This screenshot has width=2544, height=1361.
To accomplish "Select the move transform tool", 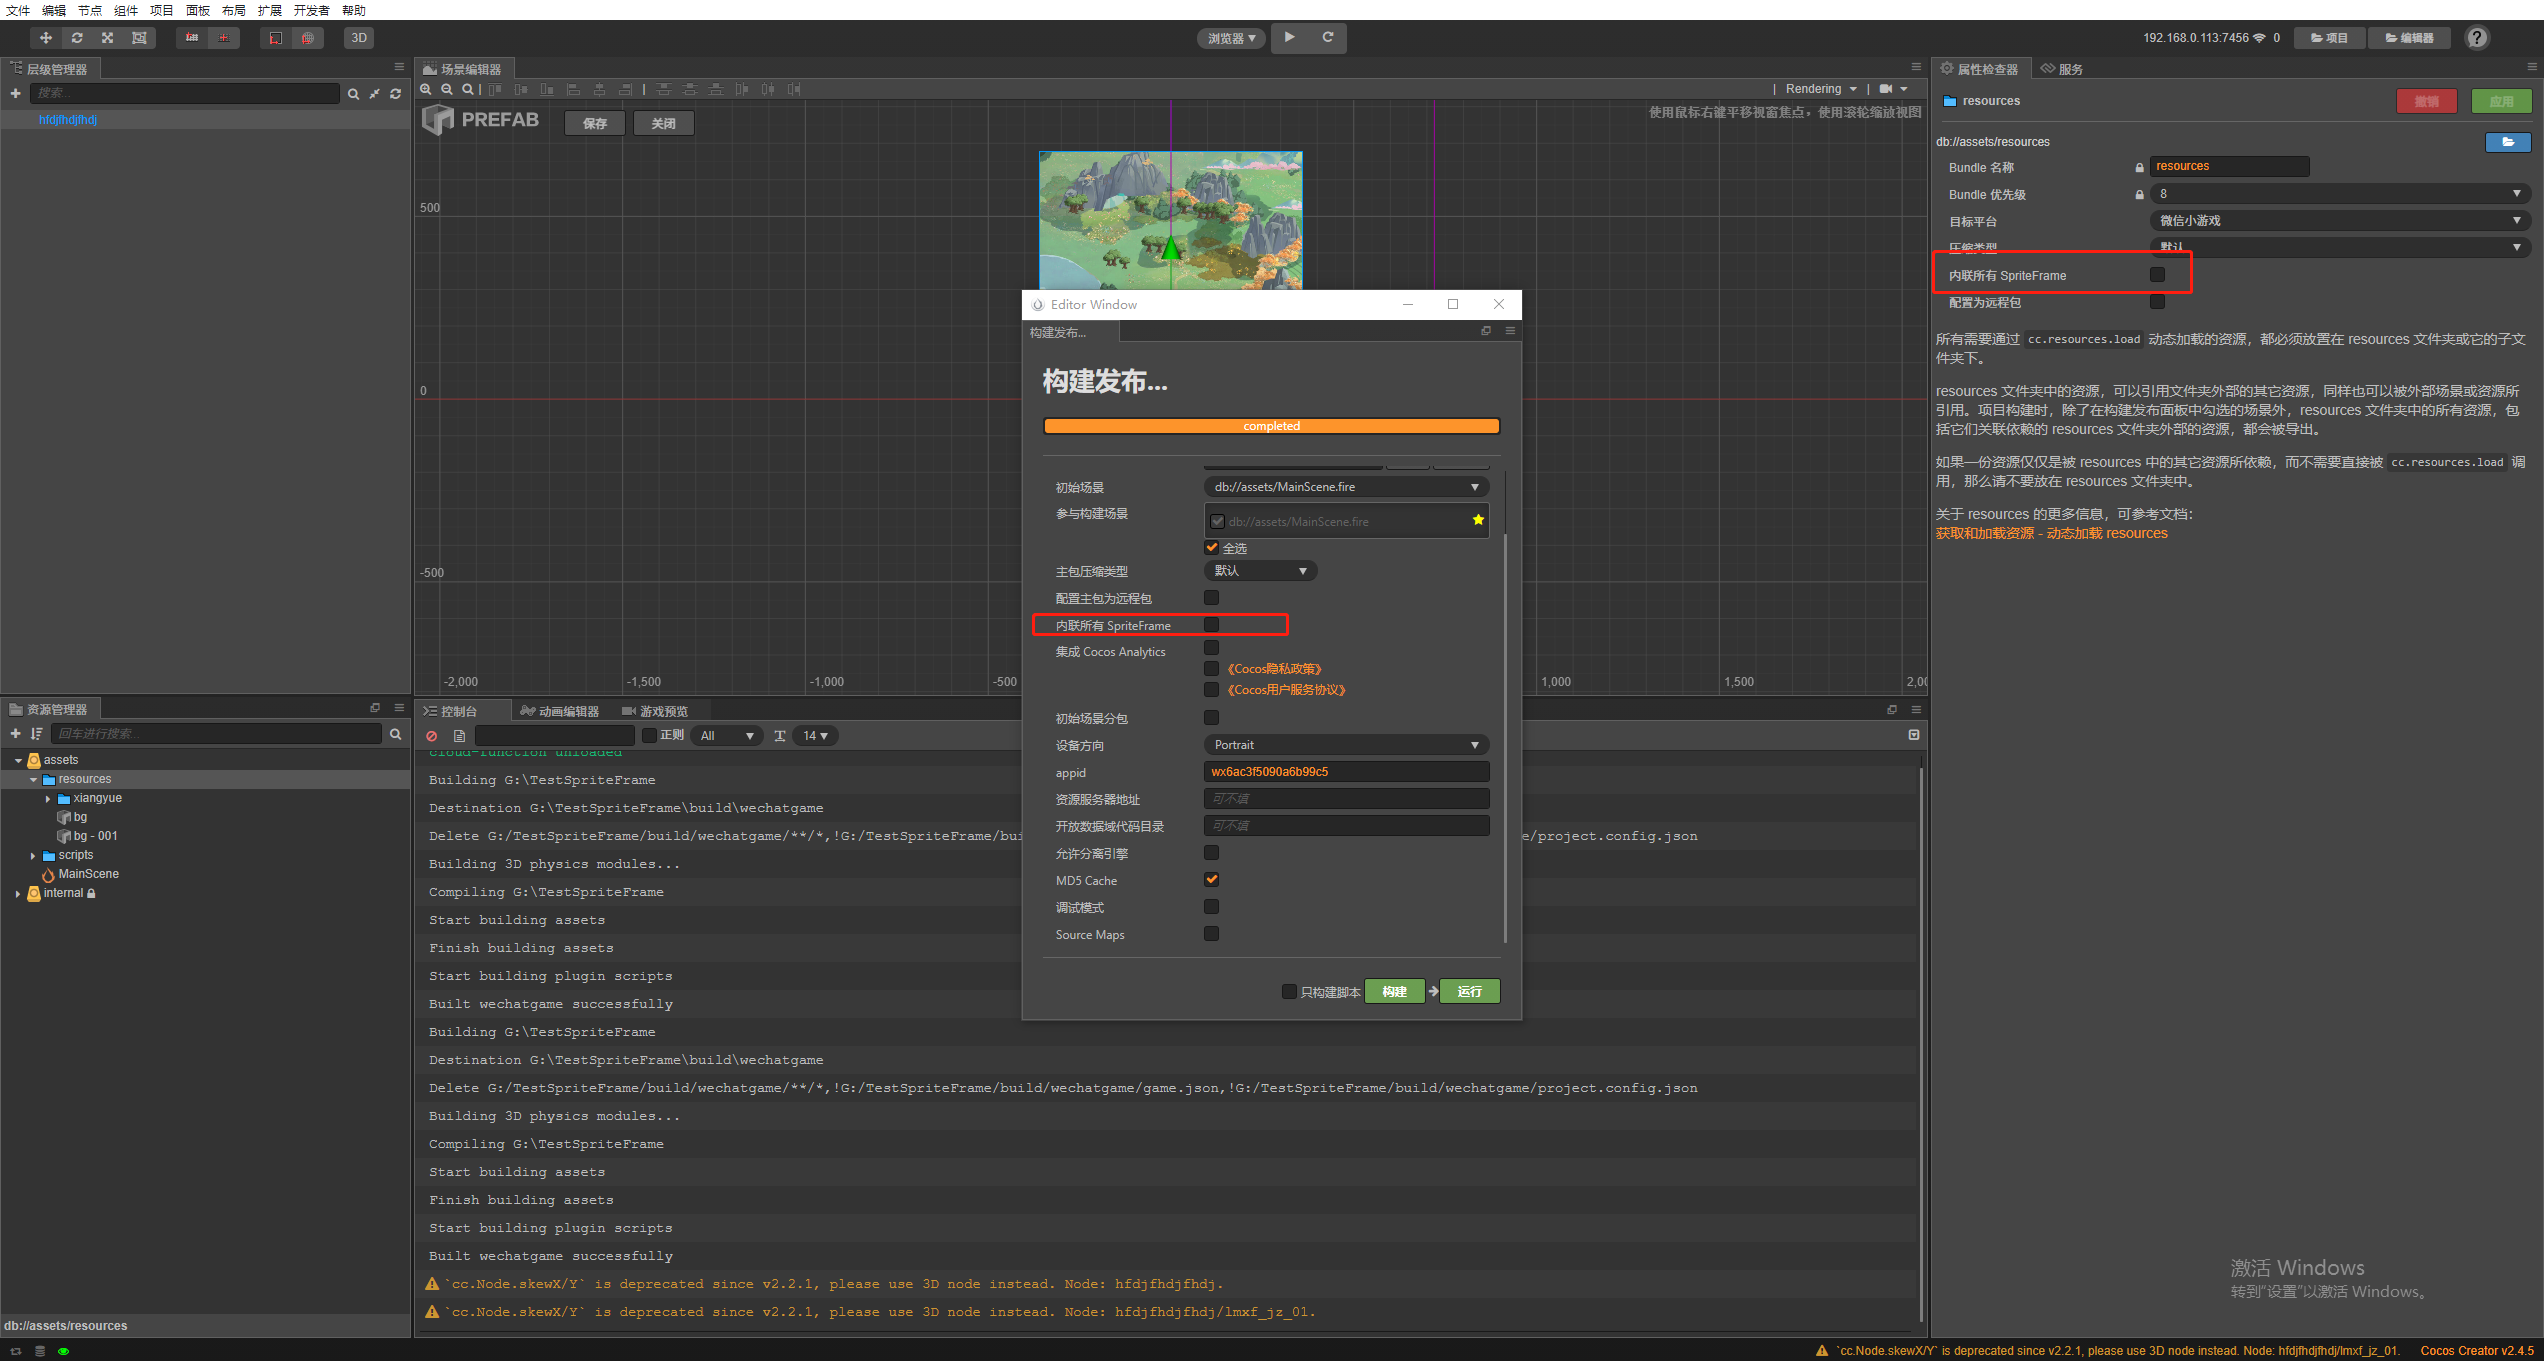I will 46,38.
